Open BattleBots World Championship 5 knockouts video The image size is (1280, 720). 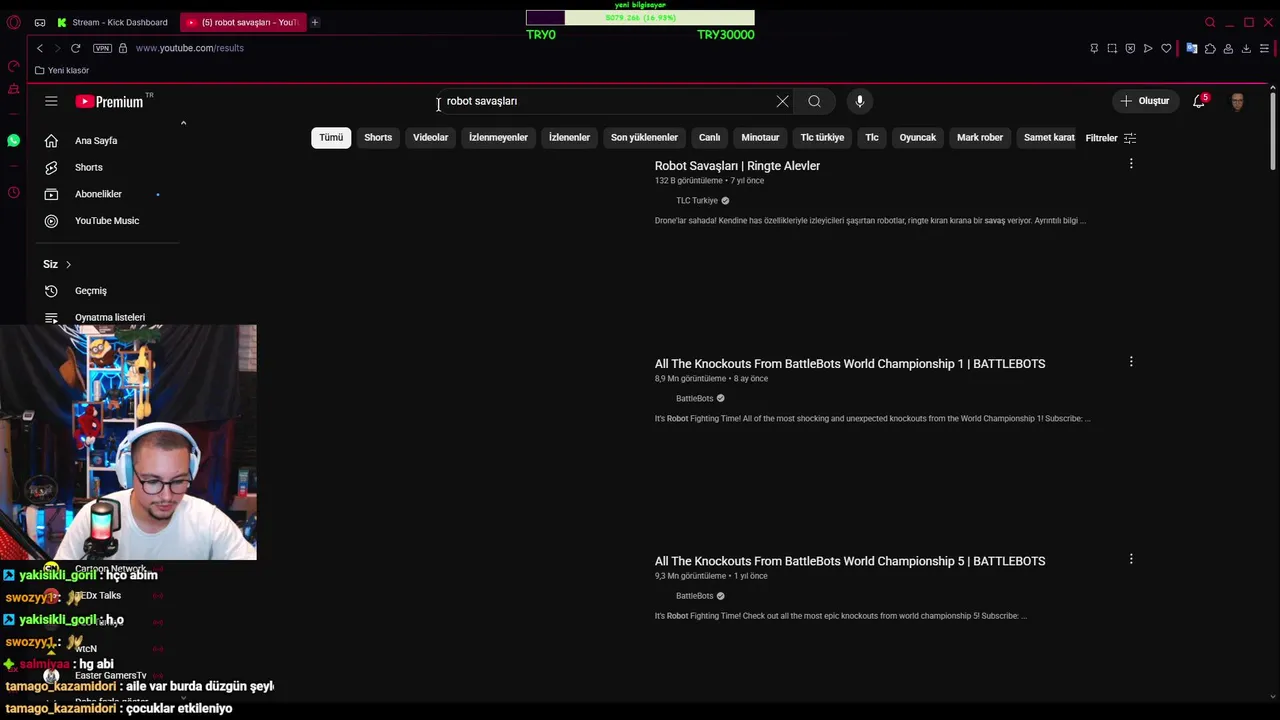tap(850, 561)
